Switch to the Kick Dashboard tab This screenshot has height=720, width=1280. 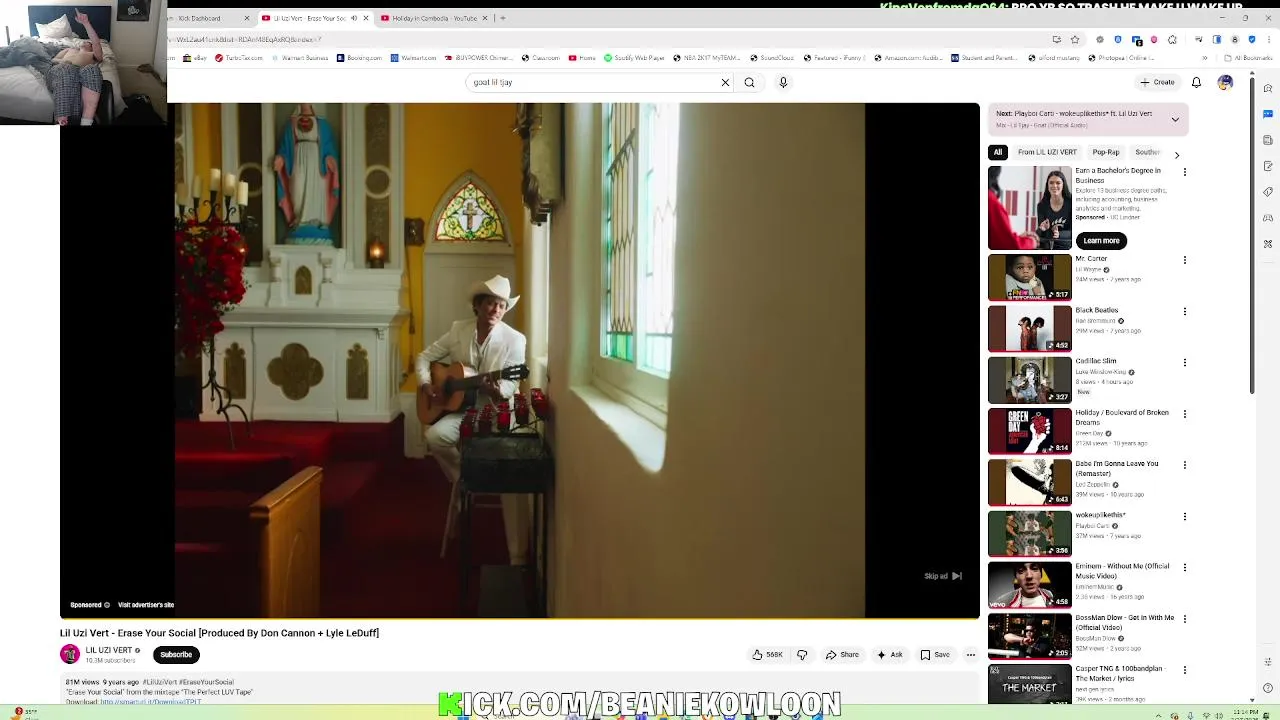(x=206, y=18)
